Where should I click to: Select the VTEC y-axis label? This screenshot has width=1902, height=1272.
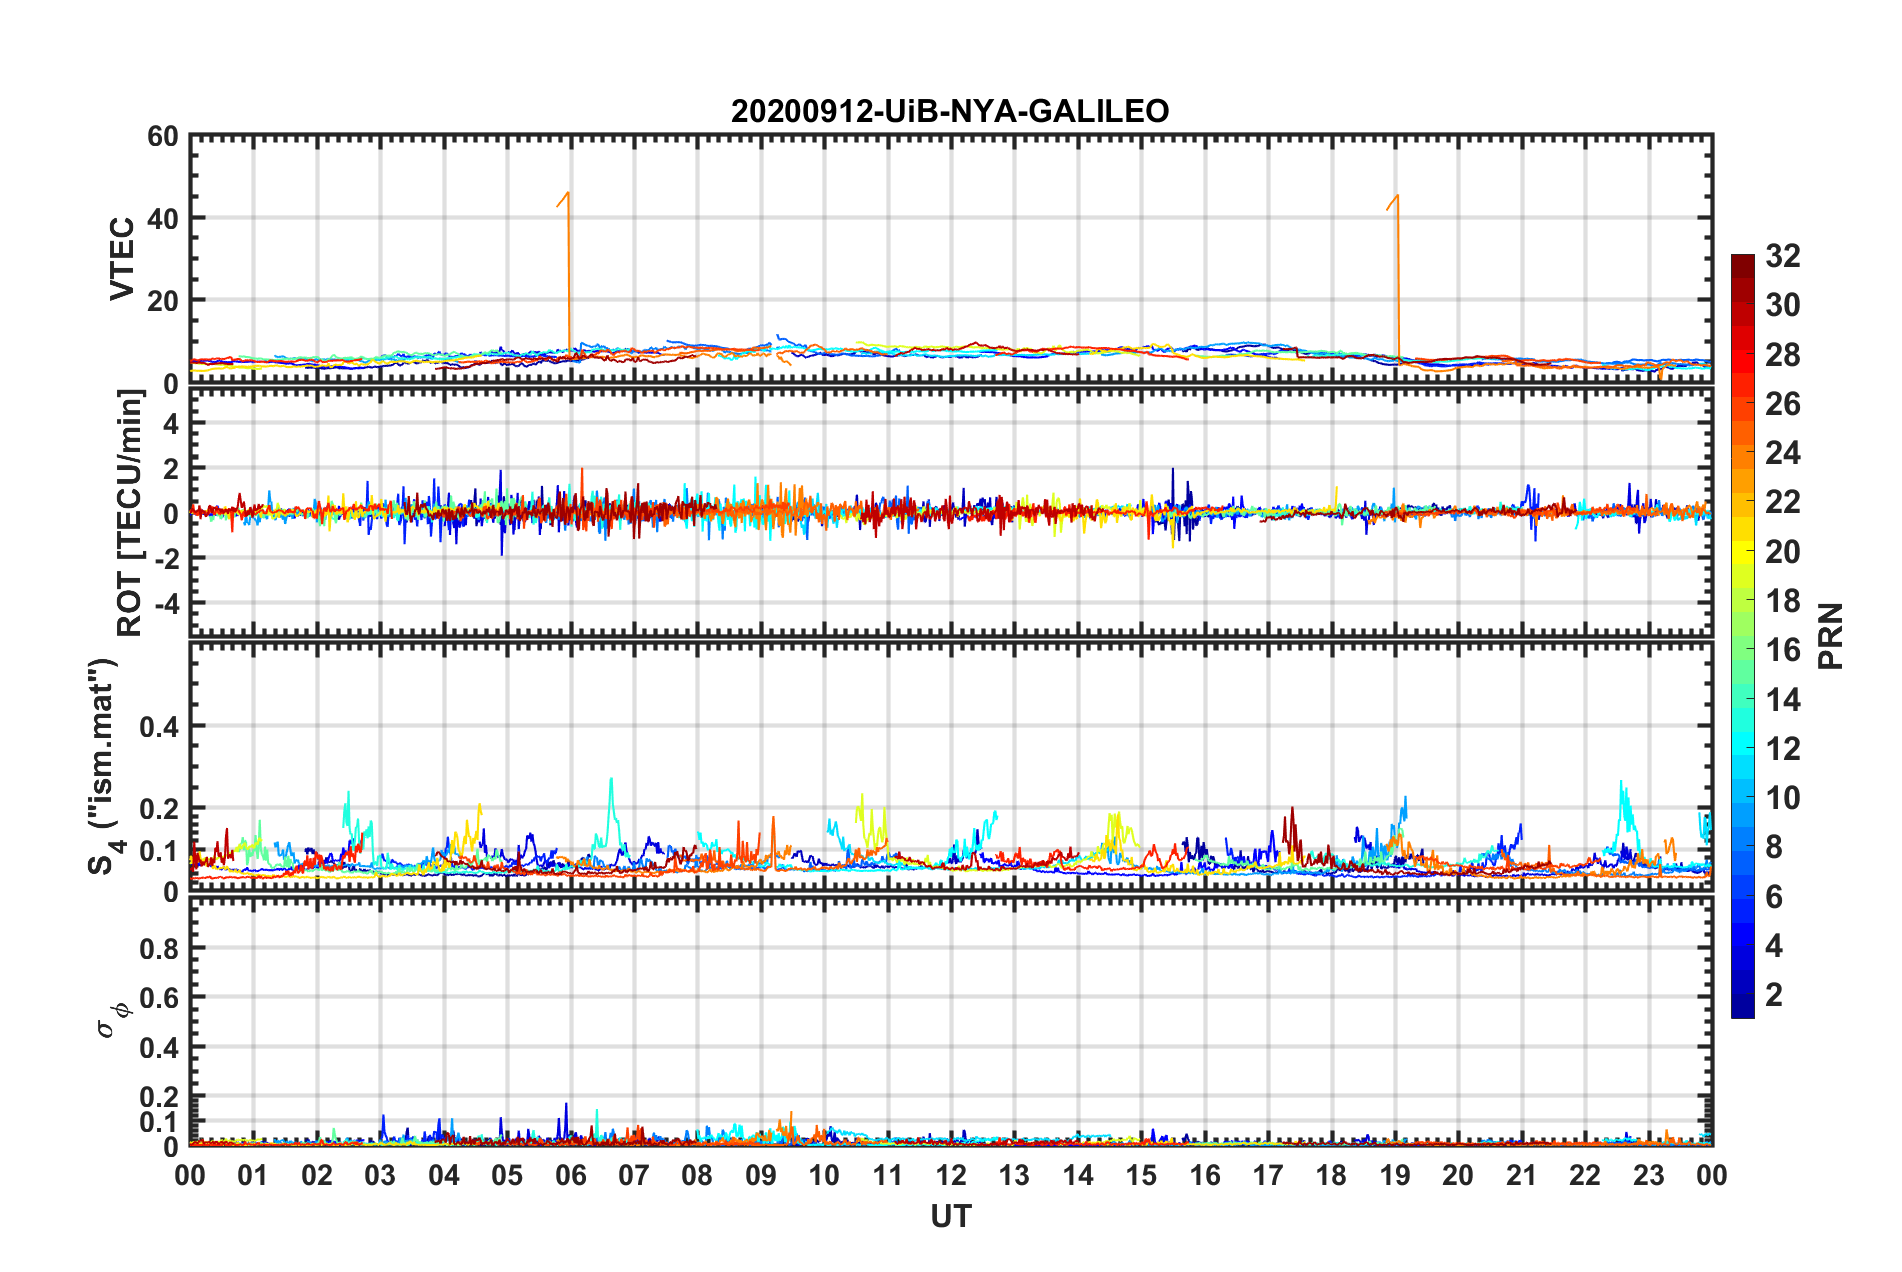click(x=122, y=258)
